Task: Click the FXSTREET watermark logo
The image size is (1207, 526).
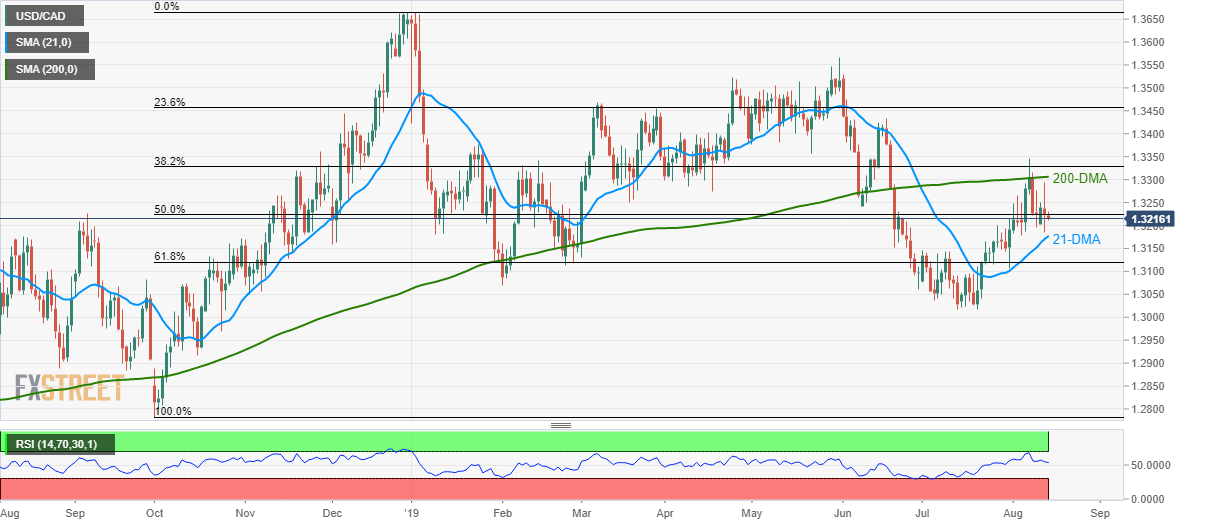Action: click(x=70, y=386)
